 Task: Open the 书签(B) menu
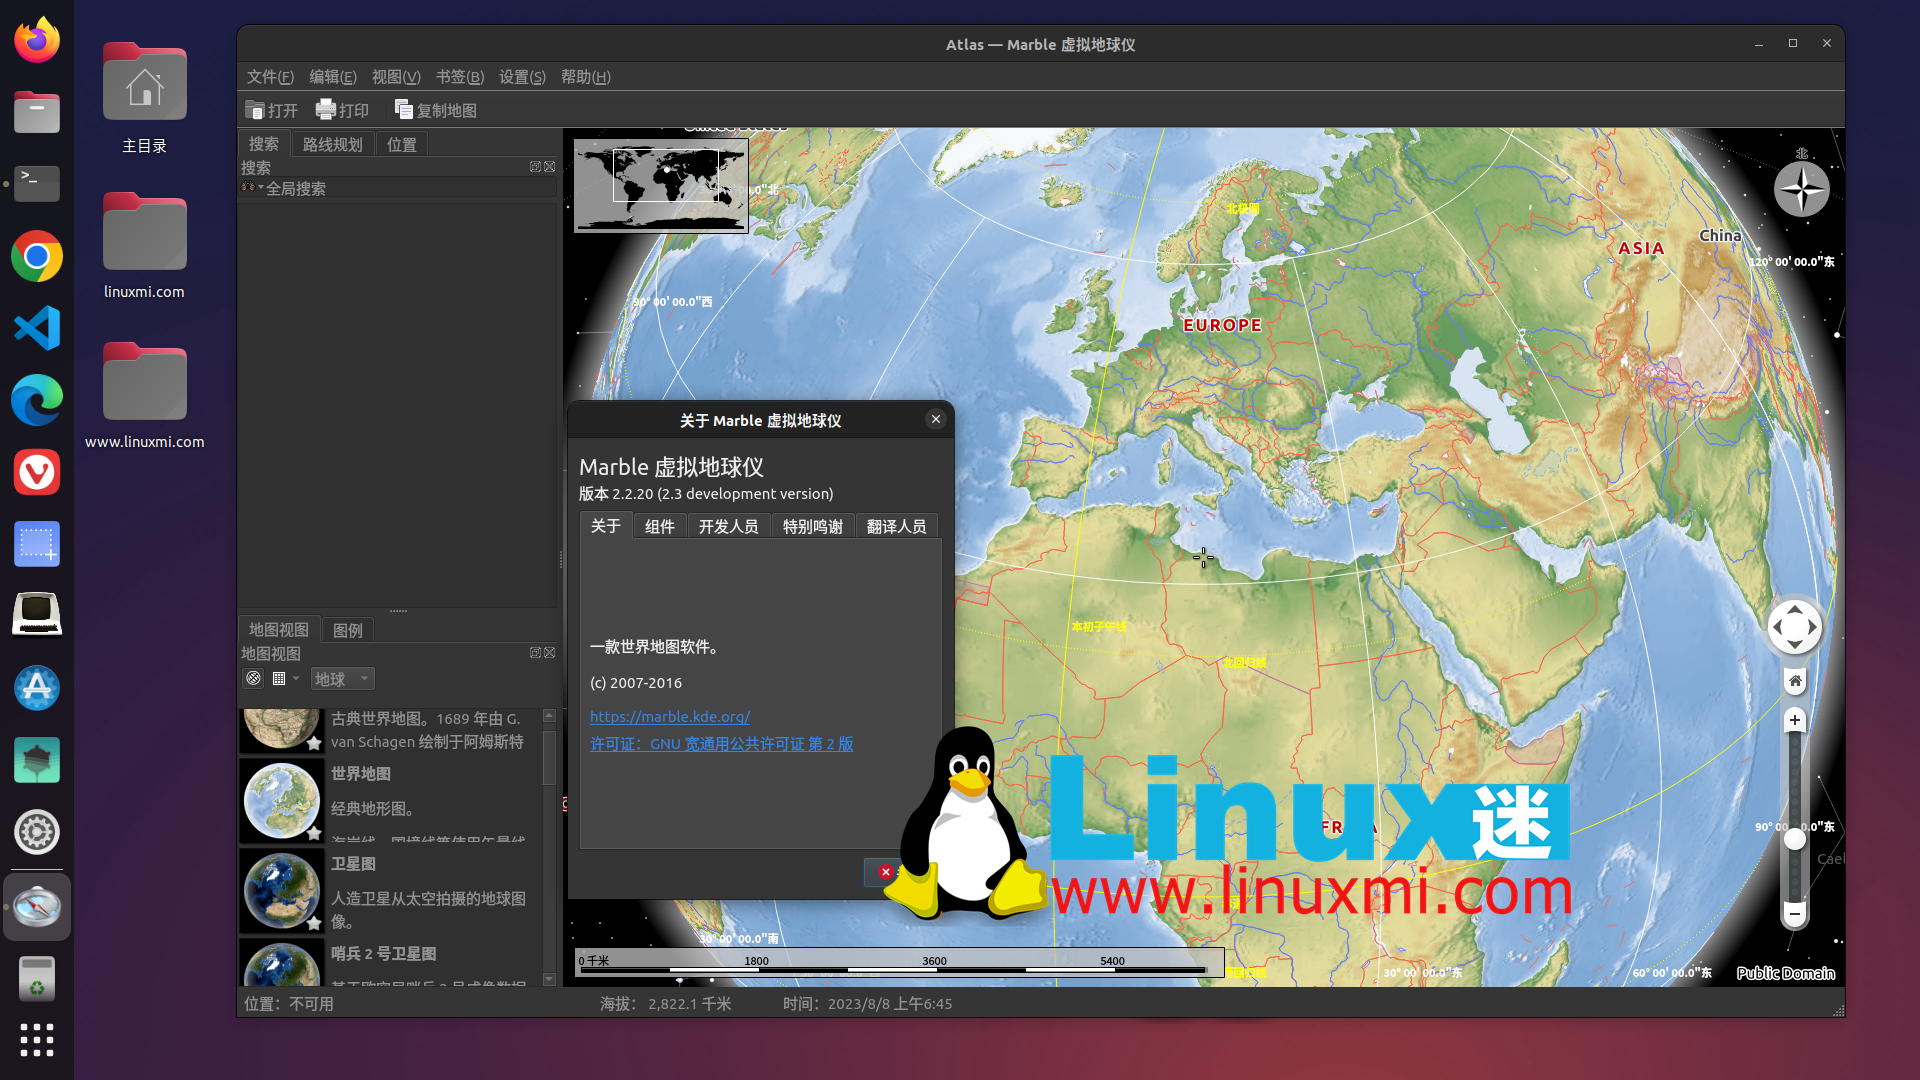point(459,77)
